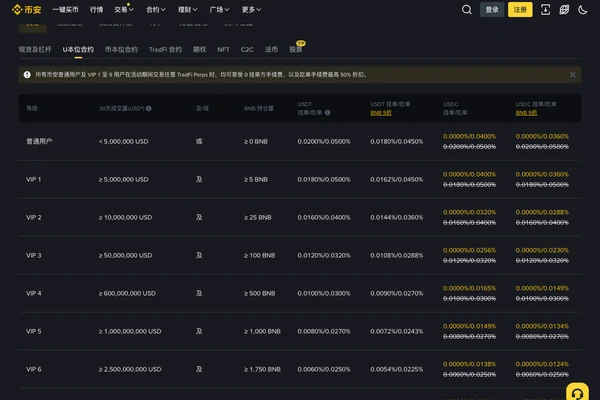Click info icon beside USDT 挂单/吃单
This screenshot has width=600, height=400.
328,113
